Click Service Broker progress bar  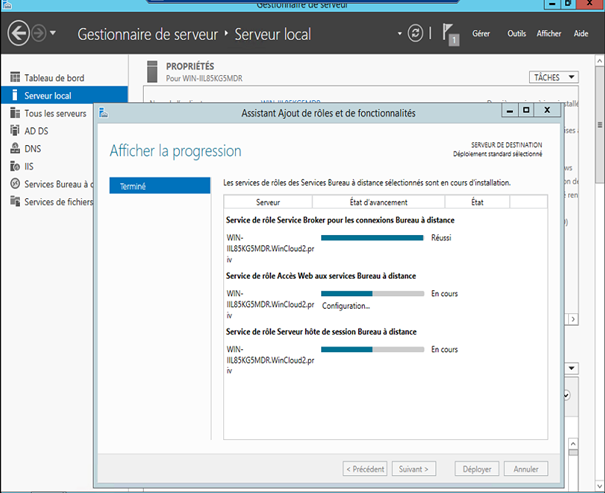(x=372, y=238)
